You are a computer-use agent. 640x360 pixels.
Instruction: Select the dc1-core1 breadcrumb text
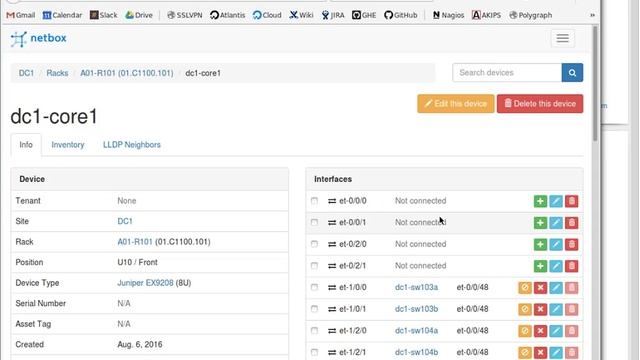pos(203,73)
